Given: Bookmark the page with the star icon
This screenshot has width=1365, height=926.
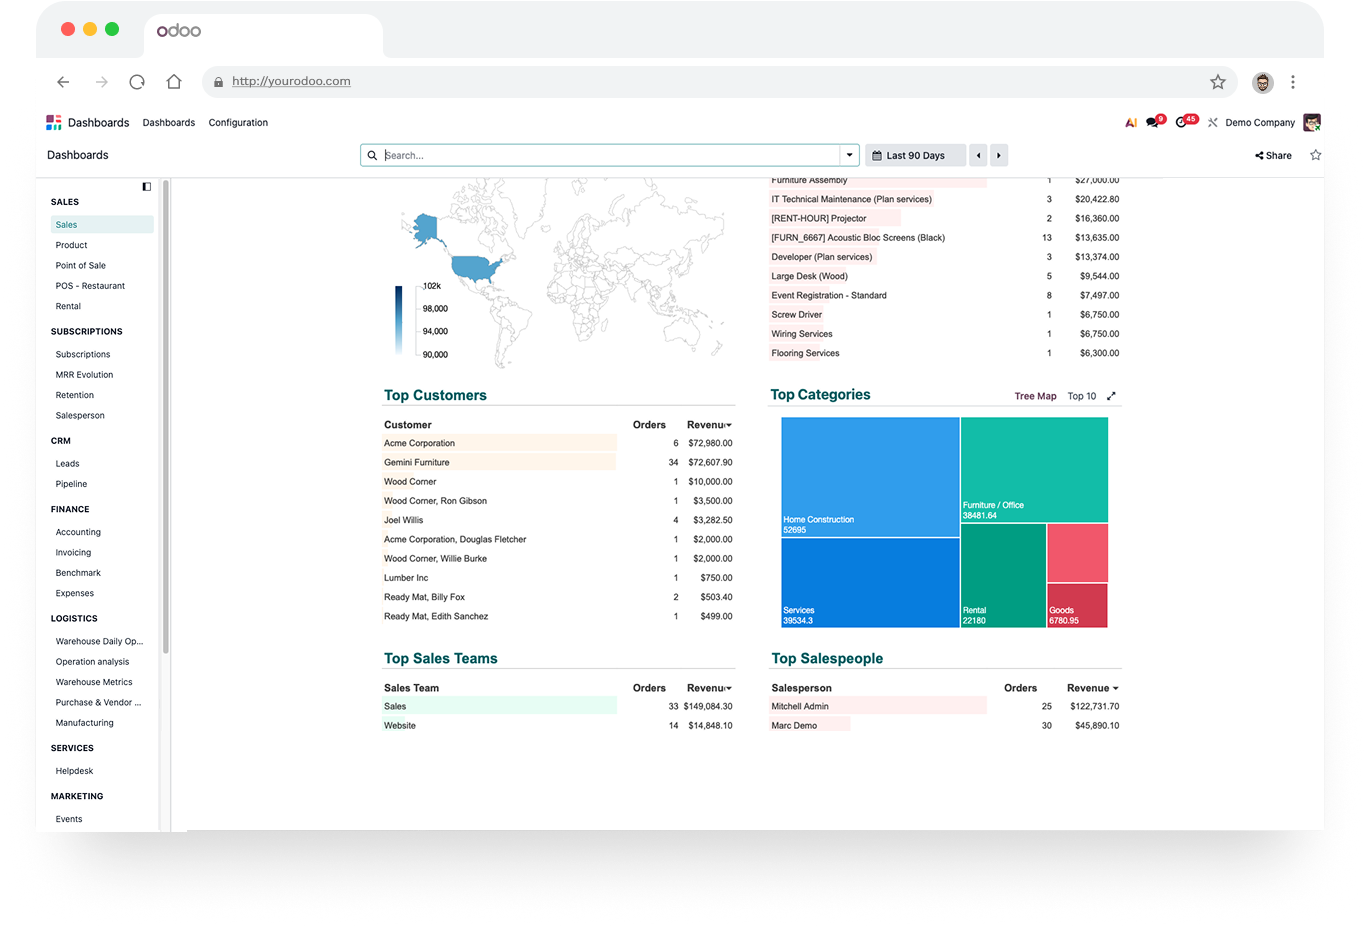Looking at the screenshot, I should tap(1218, 82).
